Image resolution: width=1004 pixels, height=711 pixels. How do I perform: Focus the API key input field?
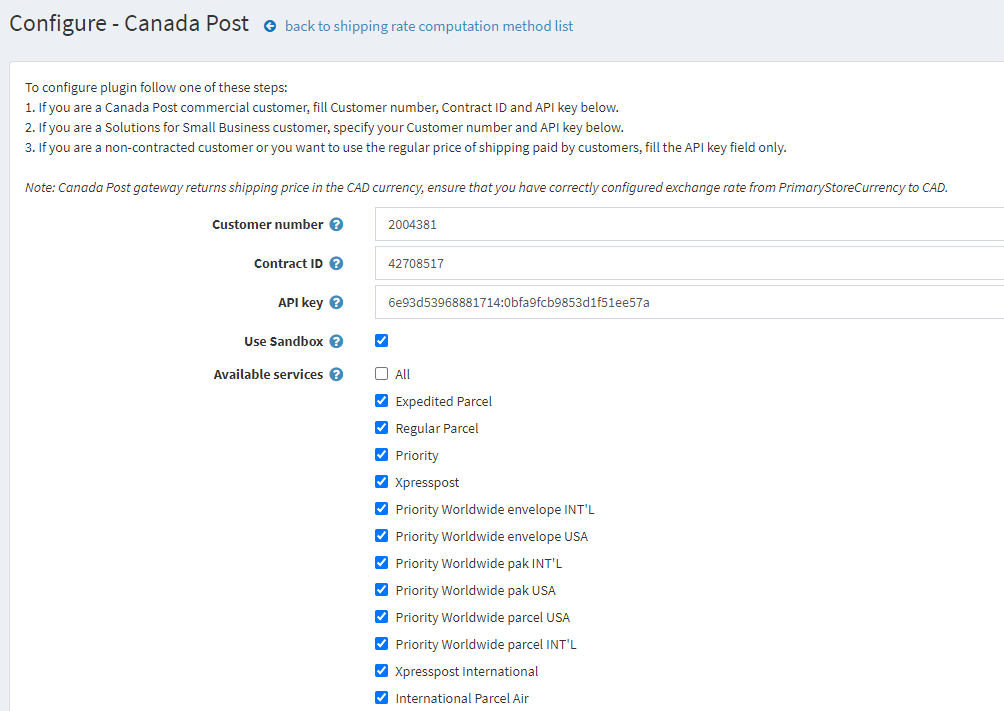click(x=689, y=302)
